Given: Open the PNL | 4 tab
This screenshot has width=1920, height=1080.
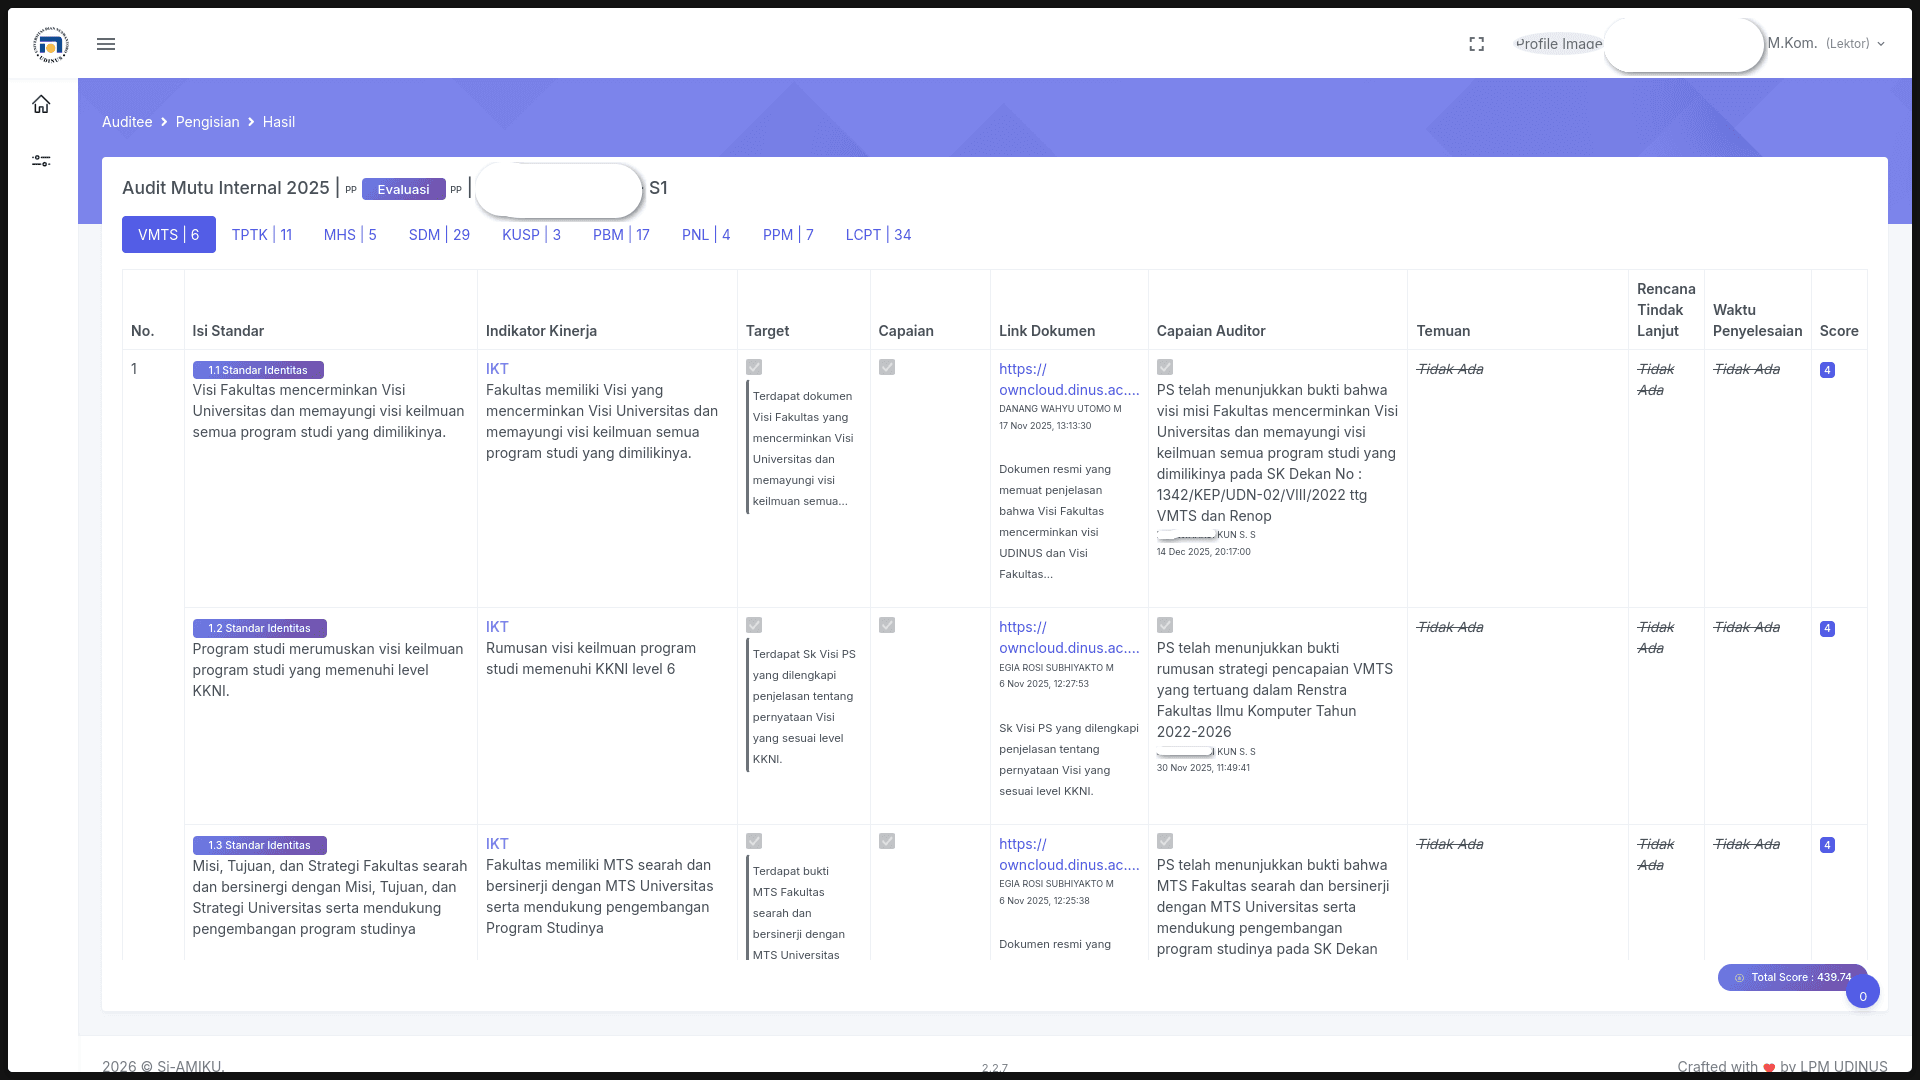Looking at the screenshot, I should click(x=706, y=235).
